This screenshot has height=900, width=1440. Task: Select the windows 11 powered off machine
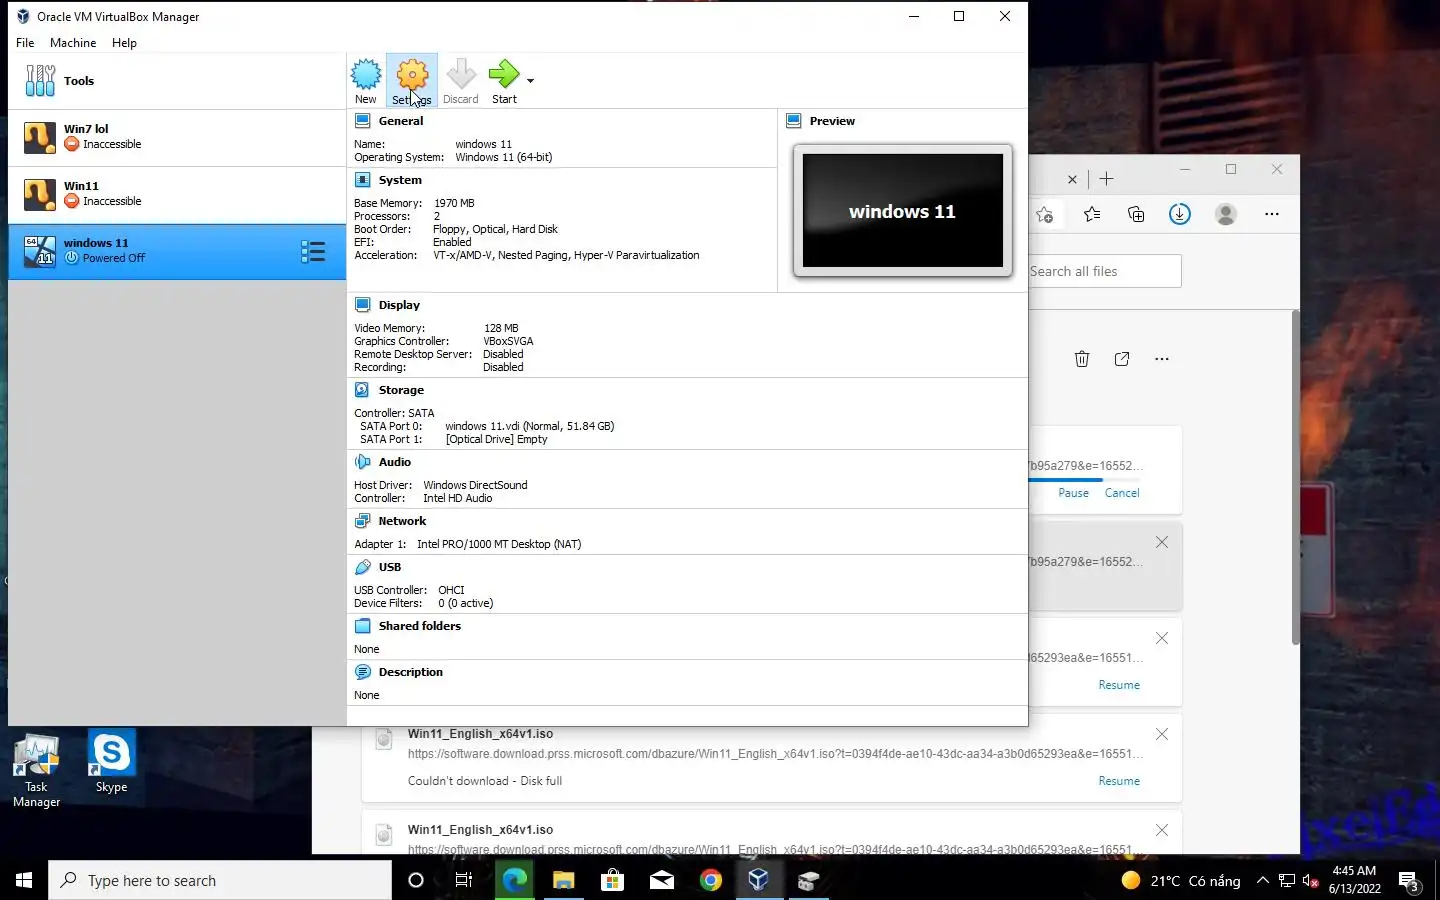tap(177, 251)
